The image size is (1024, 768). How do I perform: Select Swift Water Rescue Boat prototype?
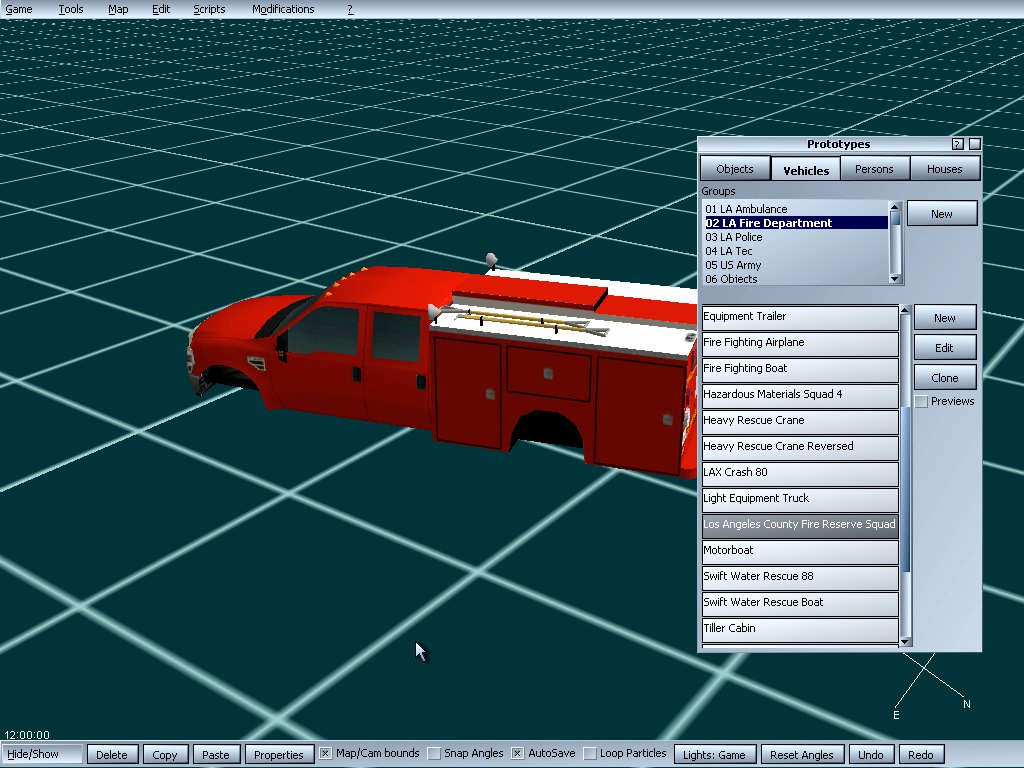point(800,603)
